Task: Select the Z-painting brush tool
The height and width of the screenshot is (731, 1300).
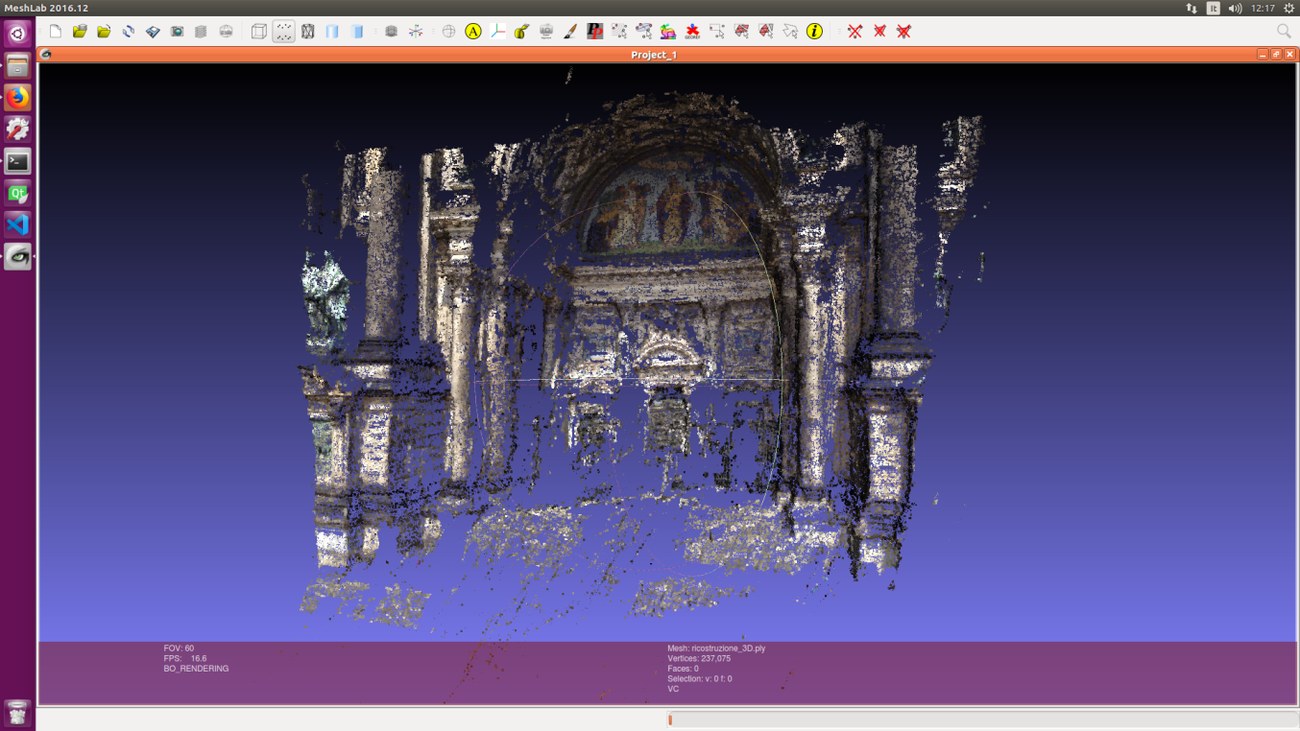Action: pos(570,31)
